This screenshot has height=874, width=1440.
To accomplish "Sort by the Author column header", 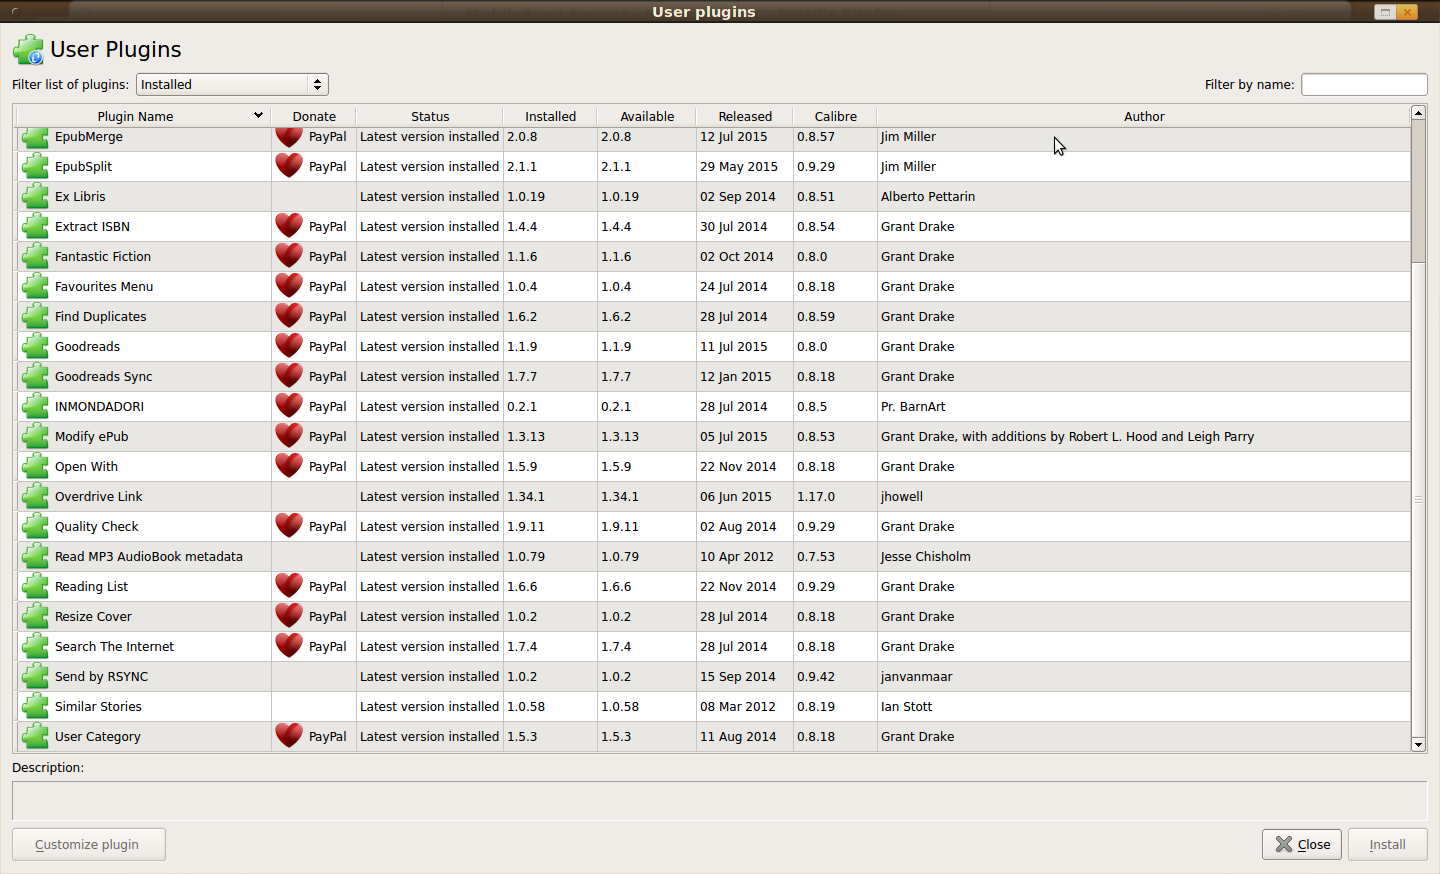I will [1144, 116].
